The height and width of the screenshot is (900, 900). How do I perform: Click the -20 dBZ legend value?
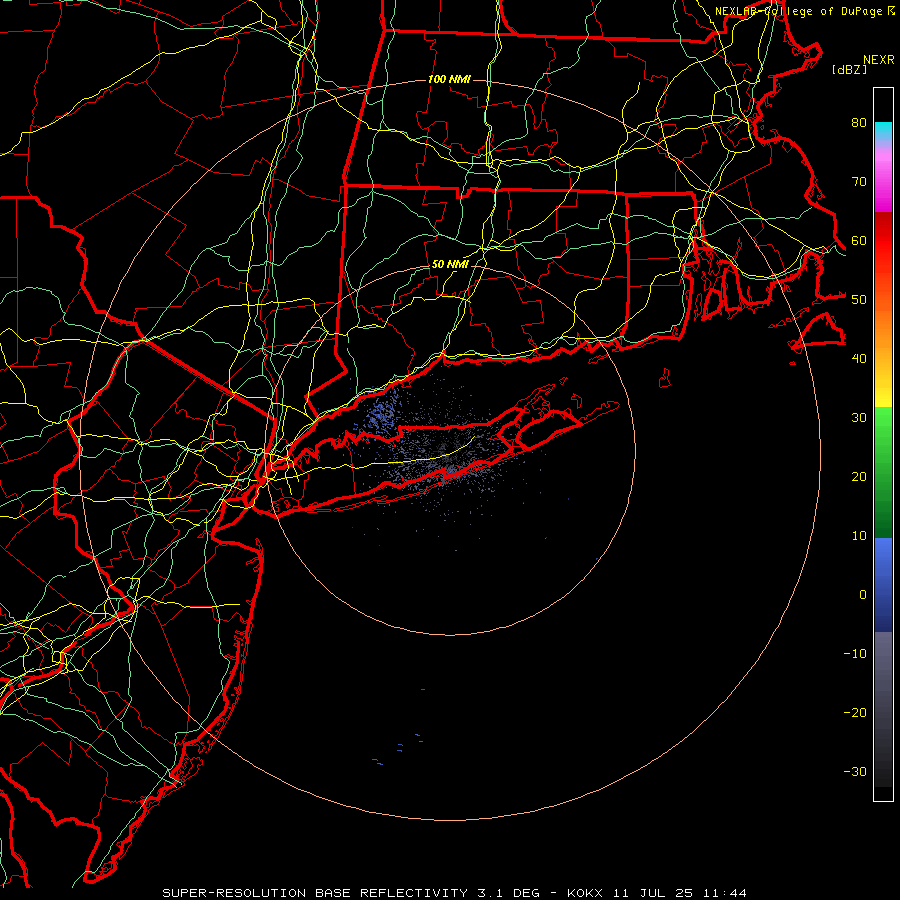pyautogui.click(x=855, y=713)
